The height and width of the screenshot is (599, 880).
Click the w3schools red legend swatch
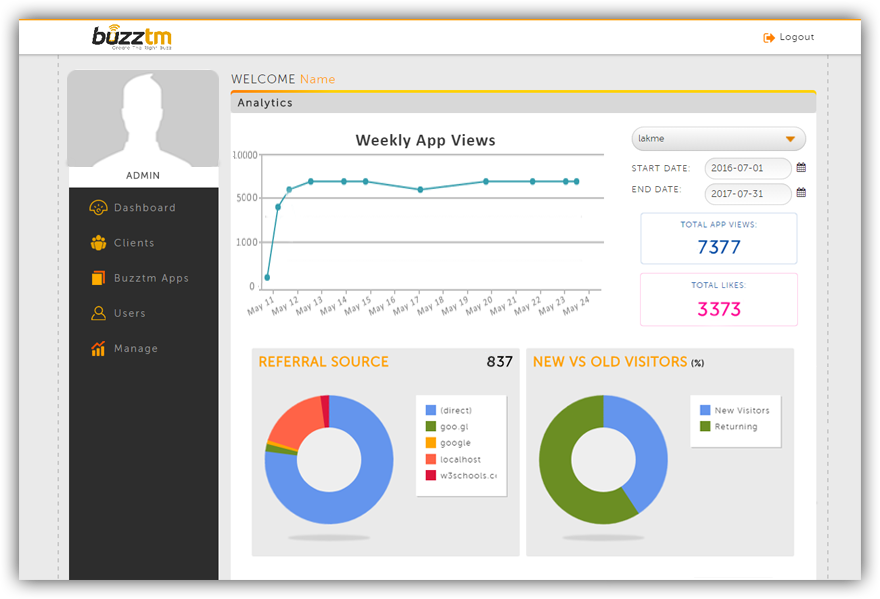coord(430,475)
